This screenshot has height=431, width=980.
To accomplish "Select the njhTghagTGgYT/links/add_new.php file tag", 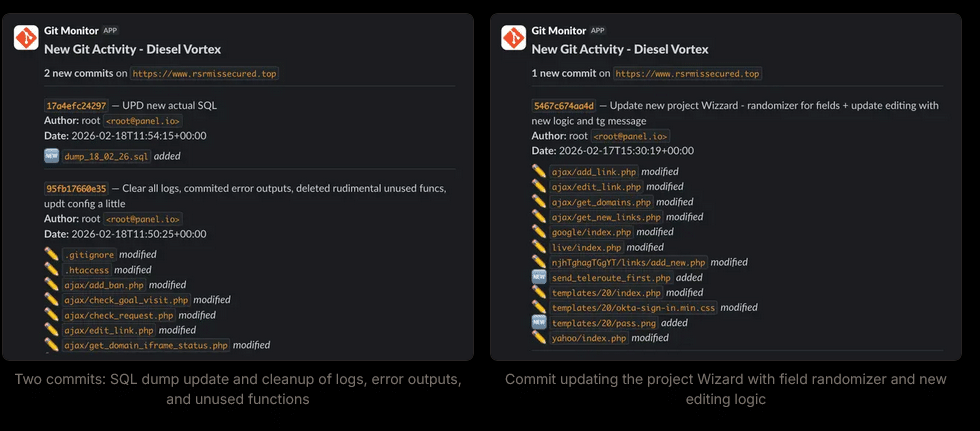I will pos(628,262).
